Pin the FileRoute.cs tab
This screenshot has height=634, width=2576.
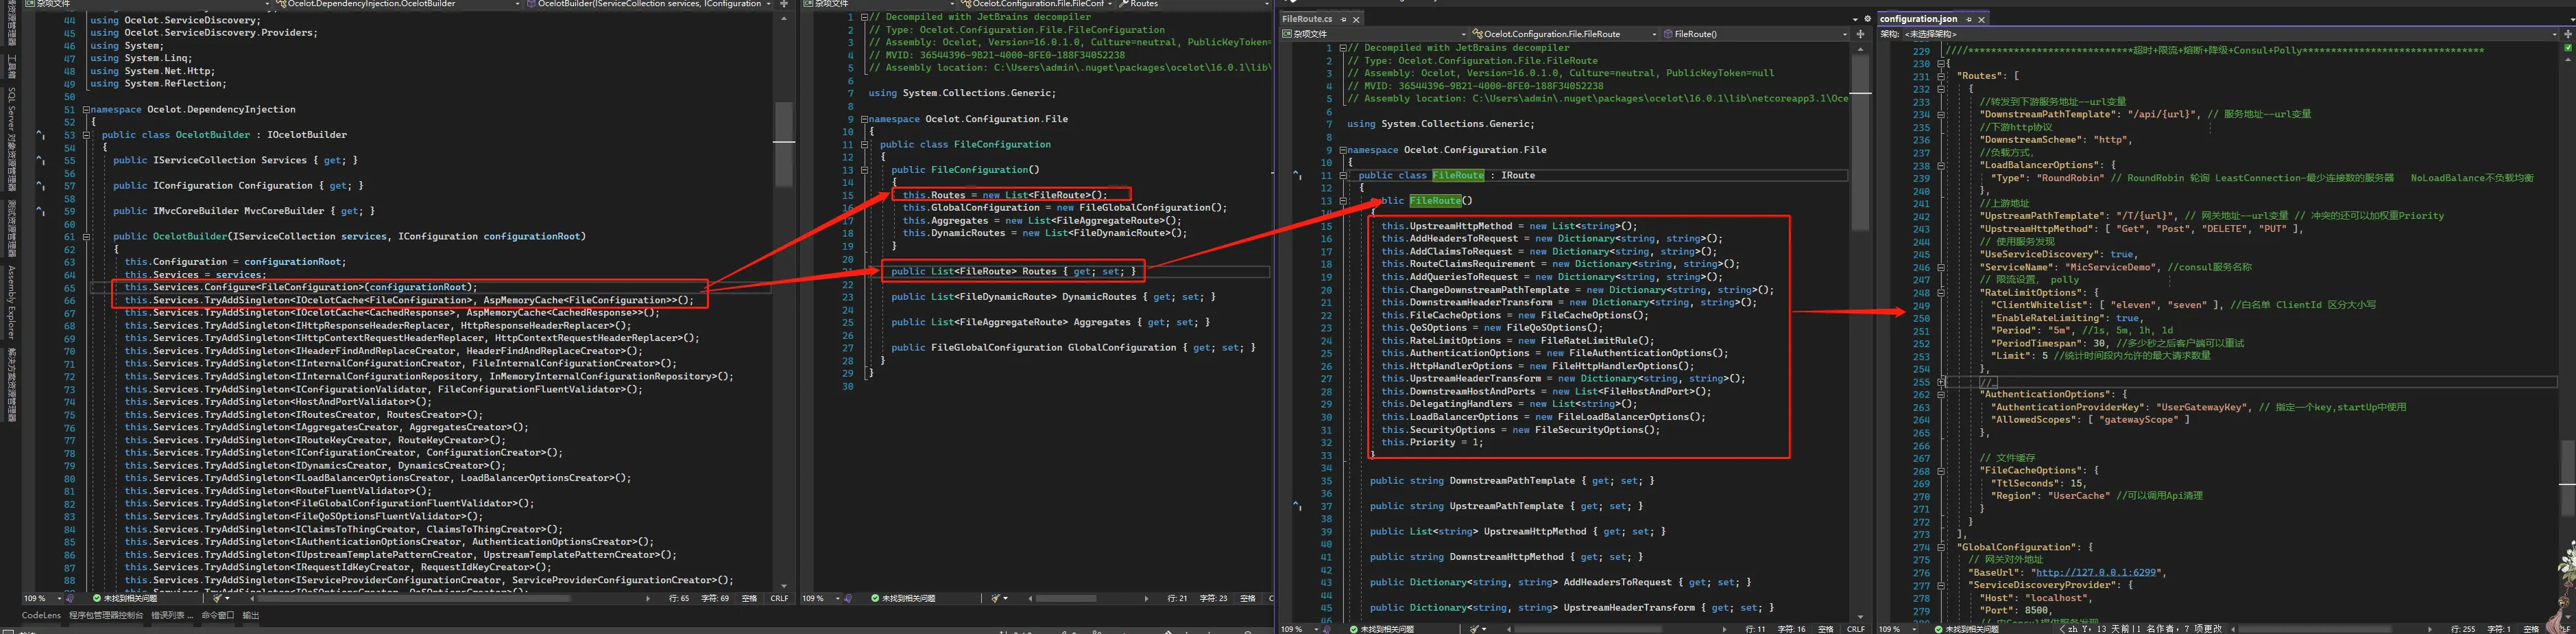point(1344,19)
